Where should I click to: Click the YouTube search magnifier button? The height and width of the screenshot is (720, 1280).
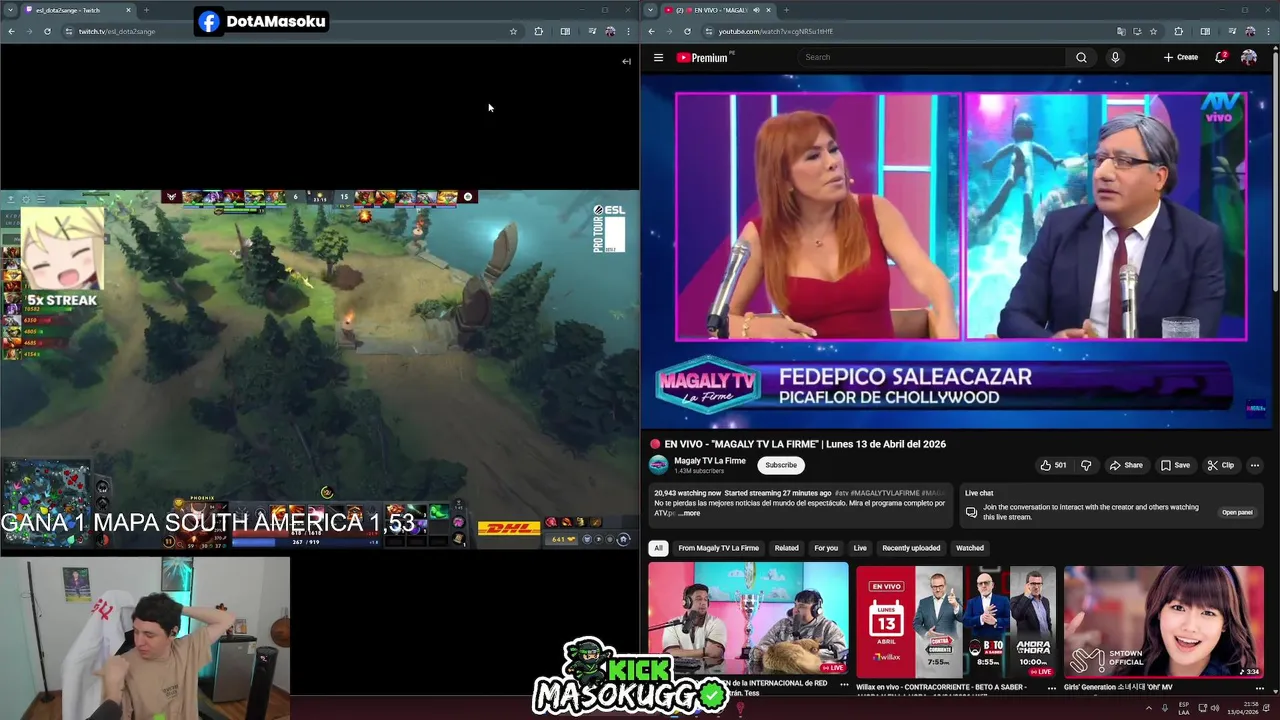1081,57
